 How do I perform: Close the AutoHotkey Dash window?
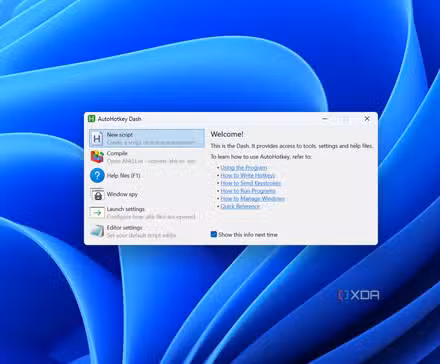click(x=367, y=119)
